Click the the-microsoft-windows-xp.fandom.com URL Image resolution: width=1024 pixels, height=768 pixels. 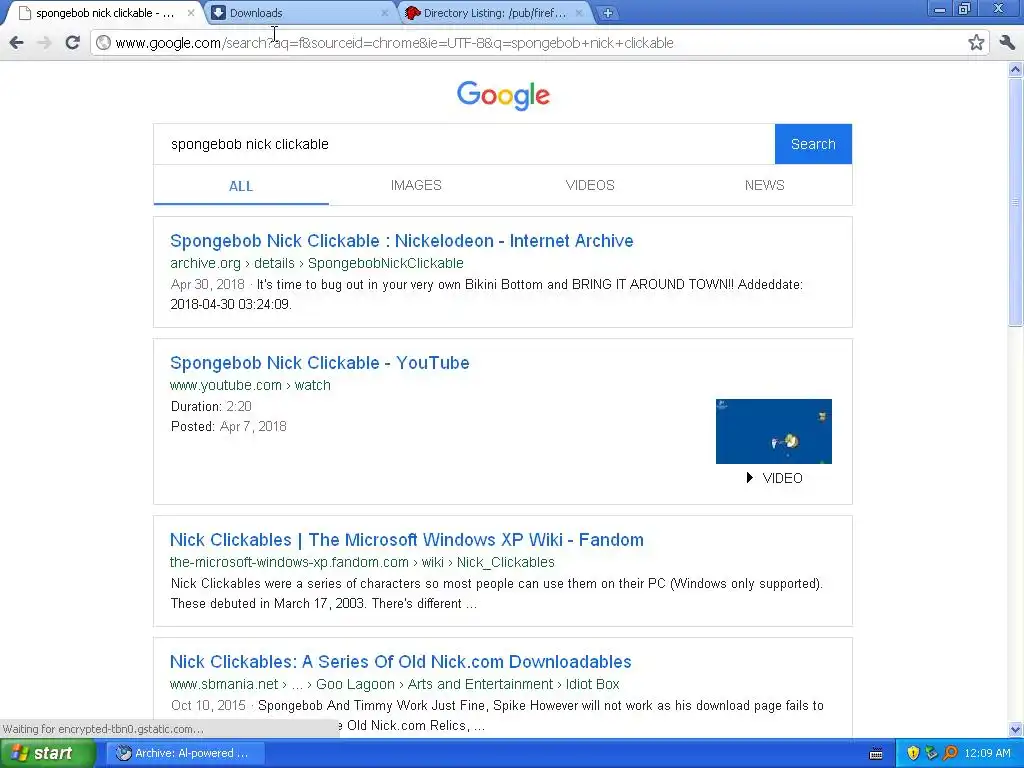point(362,562)
